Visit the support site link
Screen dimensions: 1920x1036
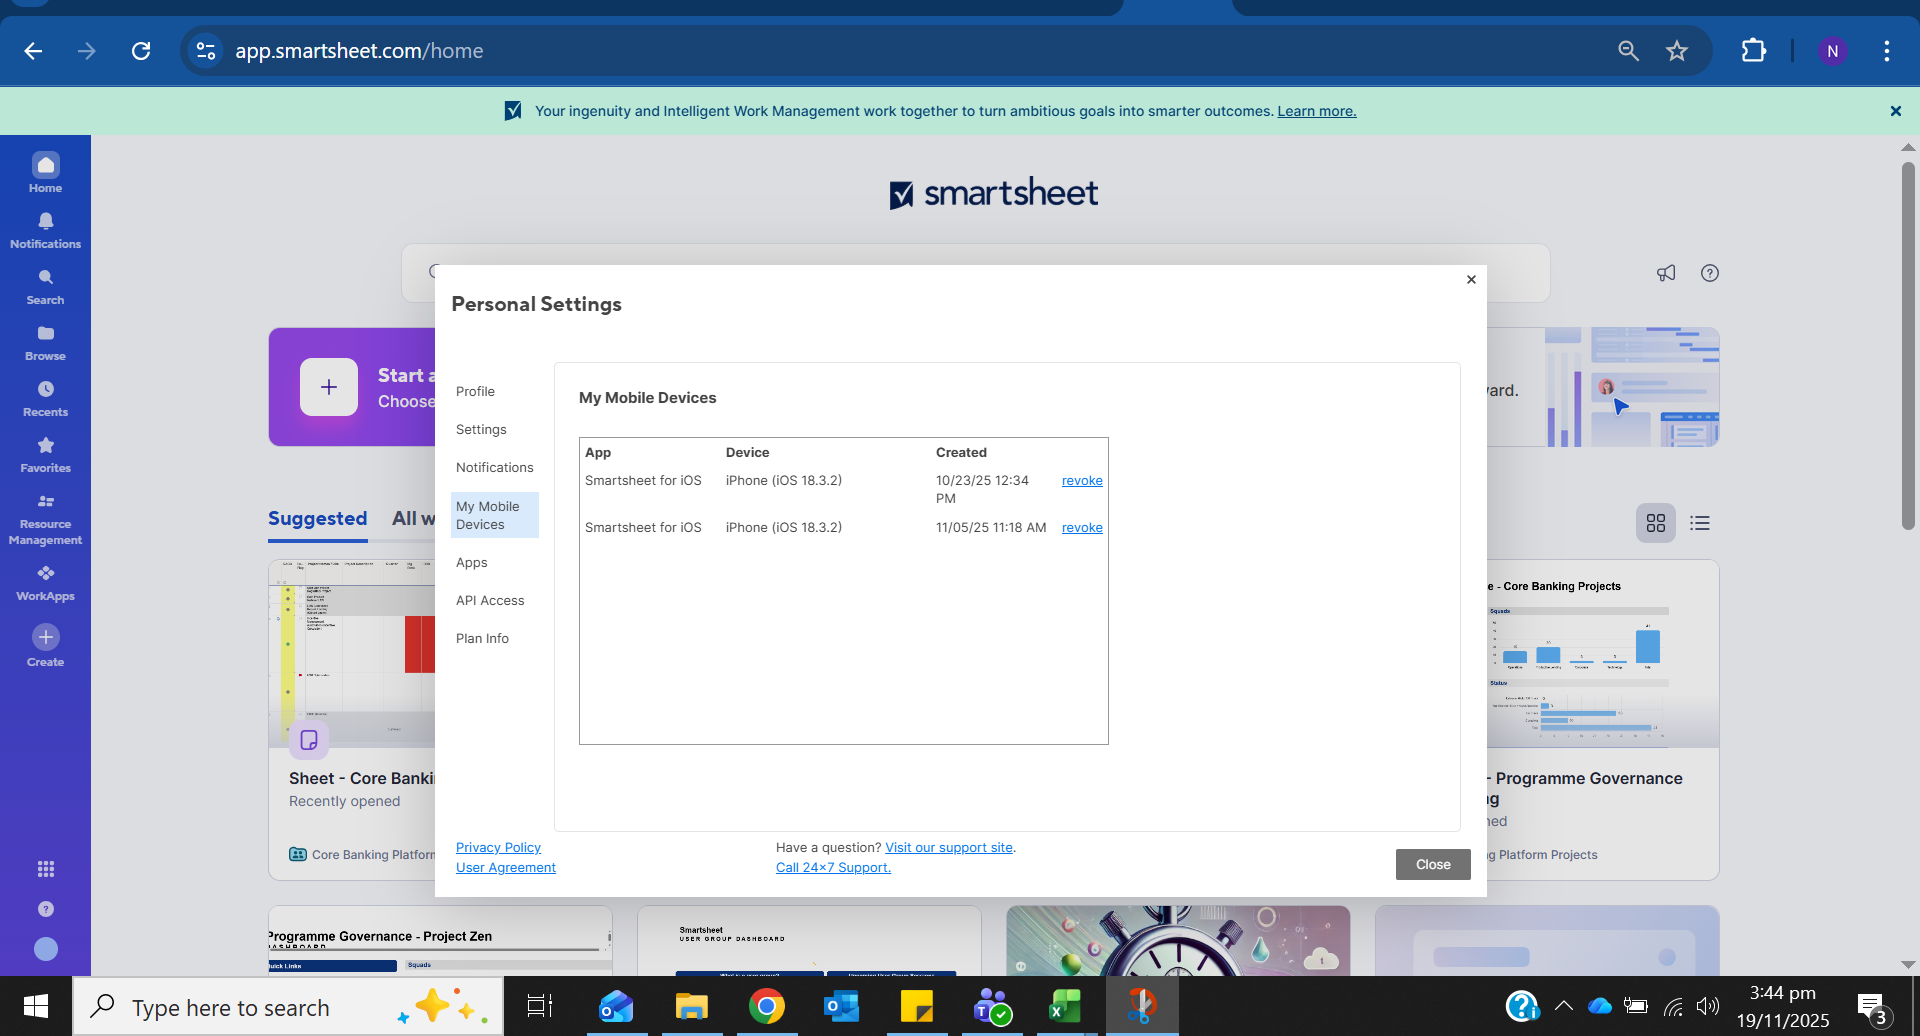(949, 848)
